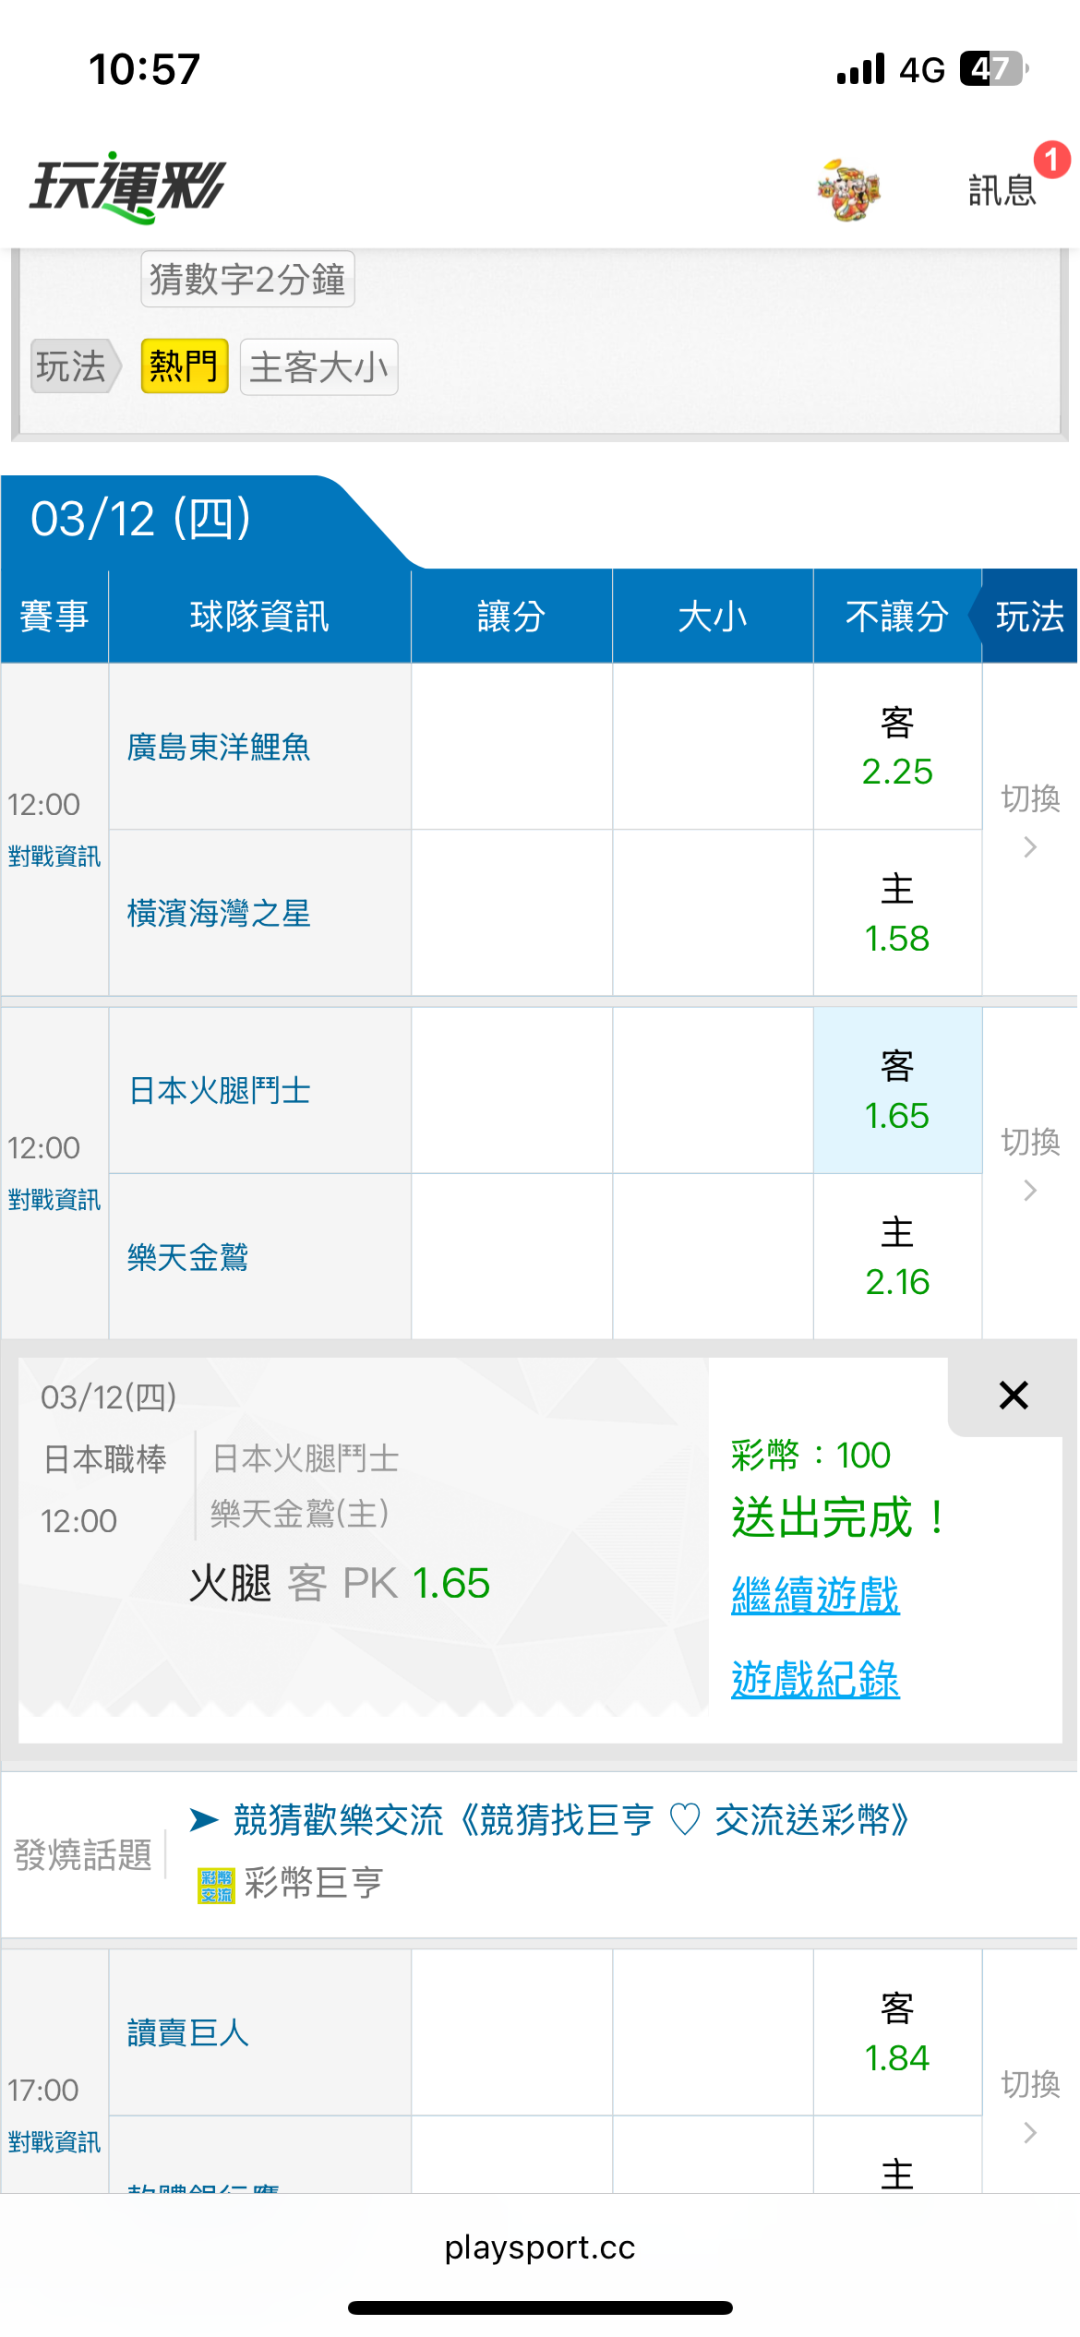The height and width of the screenshot is (2337, 1080).
Task: Open 對戰資訊 for the 17:00 match
Action: 54,2142
